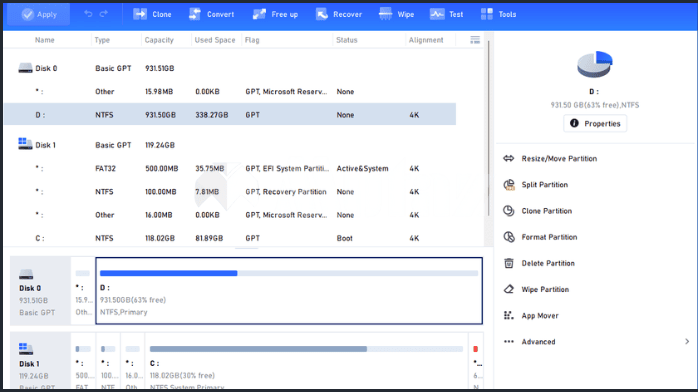Screen dimensions: 698x392
Task: Click the 81.89GB used space cell
Action: point(209,238)
